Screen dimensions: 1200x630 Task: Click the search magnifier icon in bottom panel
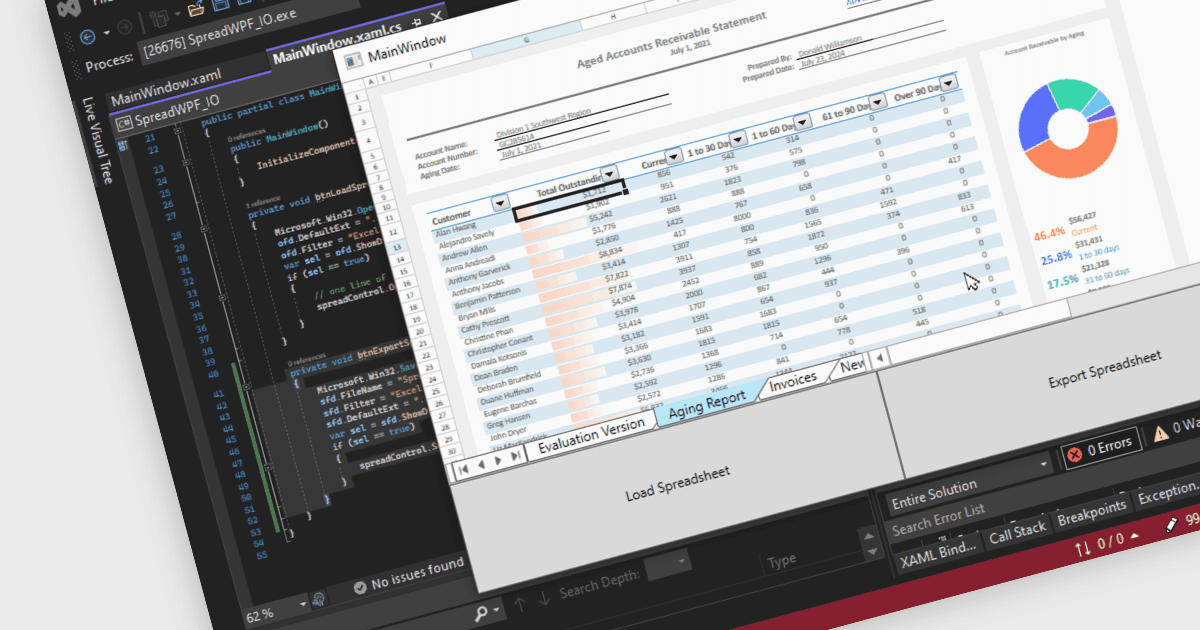click(x=482, y=613)
